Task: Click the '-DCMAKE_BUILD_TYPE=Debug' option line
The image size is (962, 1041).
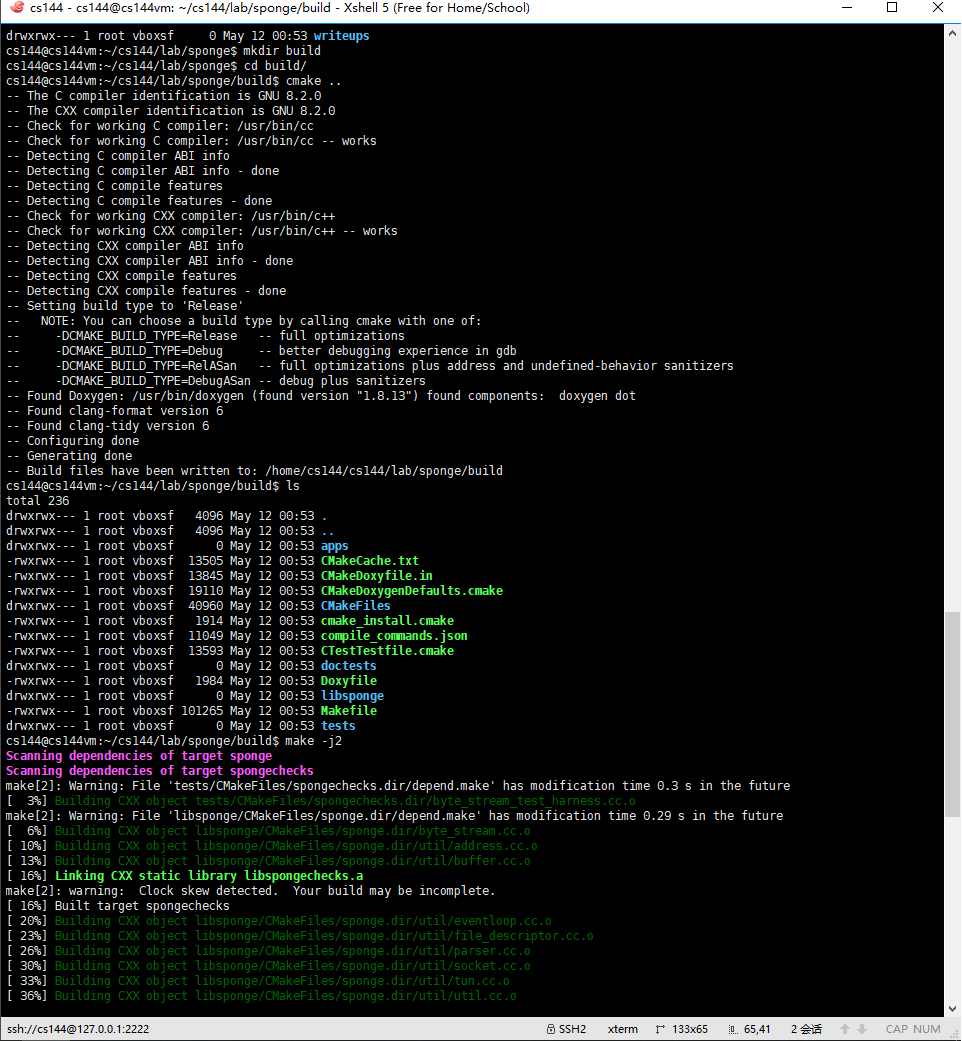Action: click(x=261, y=351)
